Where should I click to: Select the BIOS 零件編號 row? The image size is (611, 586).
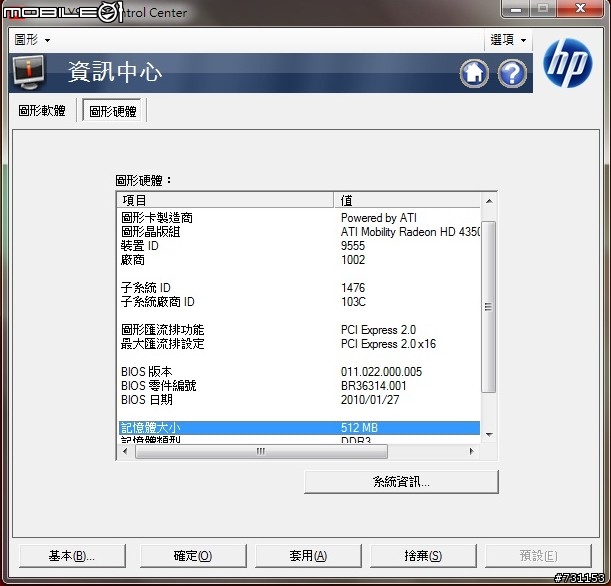coord(299,386)
